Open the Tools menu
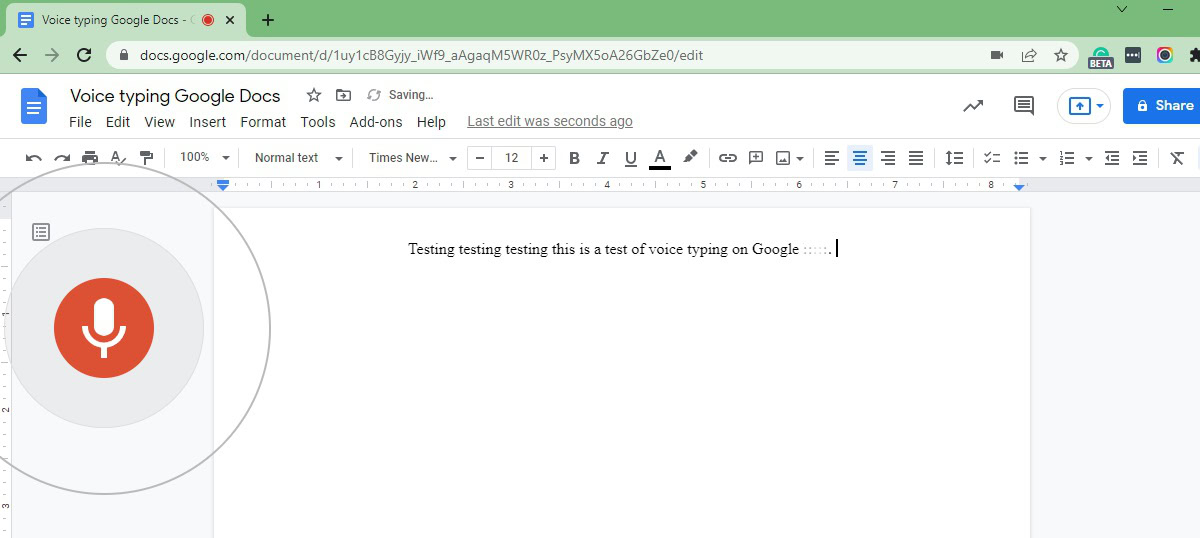The width and height of the screenshot is (1200, 538). [317, 122]
